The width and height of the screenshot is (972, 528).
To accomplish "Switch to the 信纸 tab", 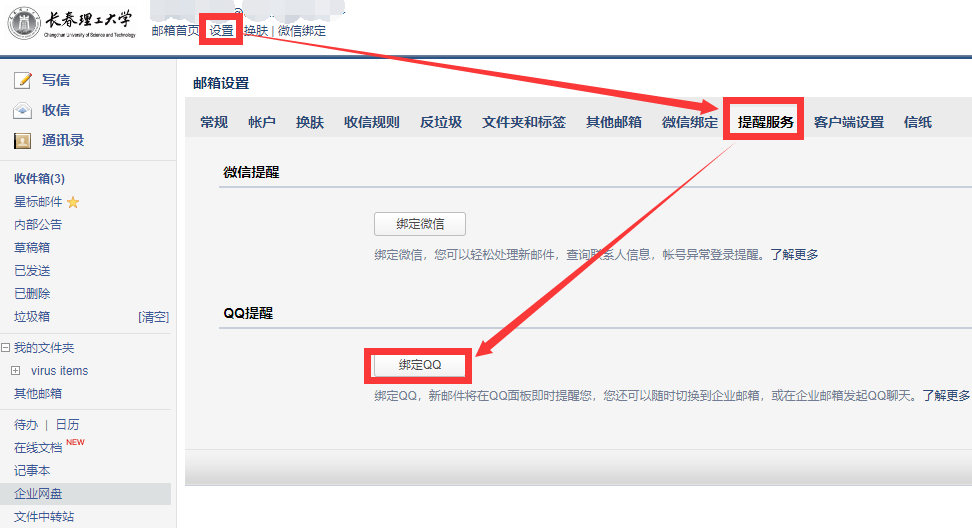I will pyautogui.click(x=917, y=122).
